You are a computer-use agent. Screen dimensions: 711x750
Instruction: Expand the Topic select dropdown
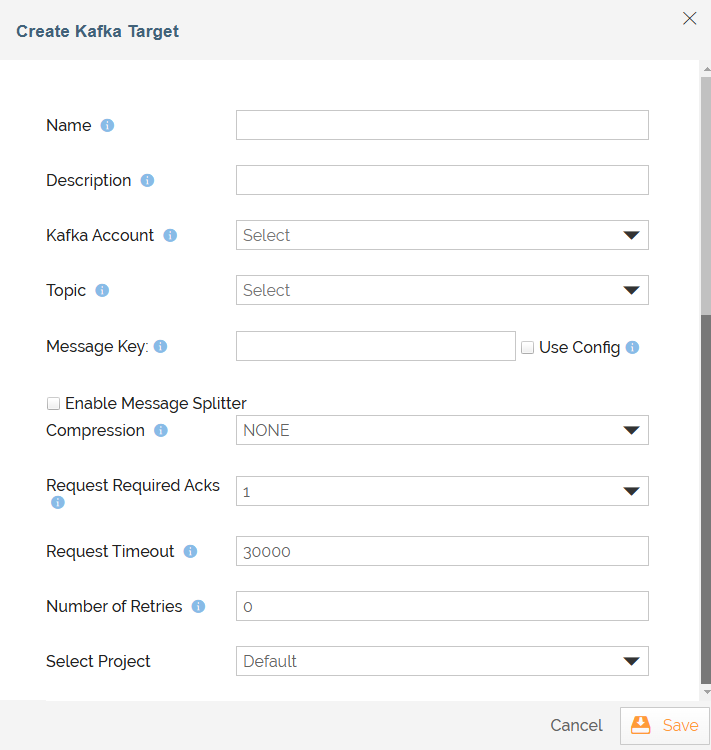442,290
